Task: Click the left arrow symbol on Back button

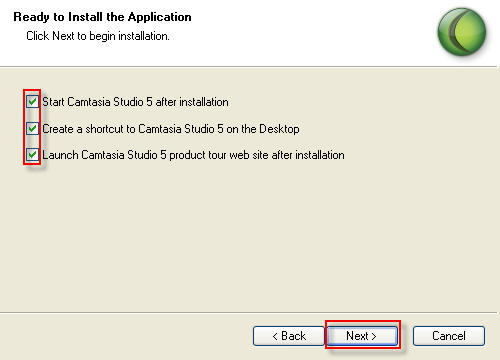Action: point(275,336)
